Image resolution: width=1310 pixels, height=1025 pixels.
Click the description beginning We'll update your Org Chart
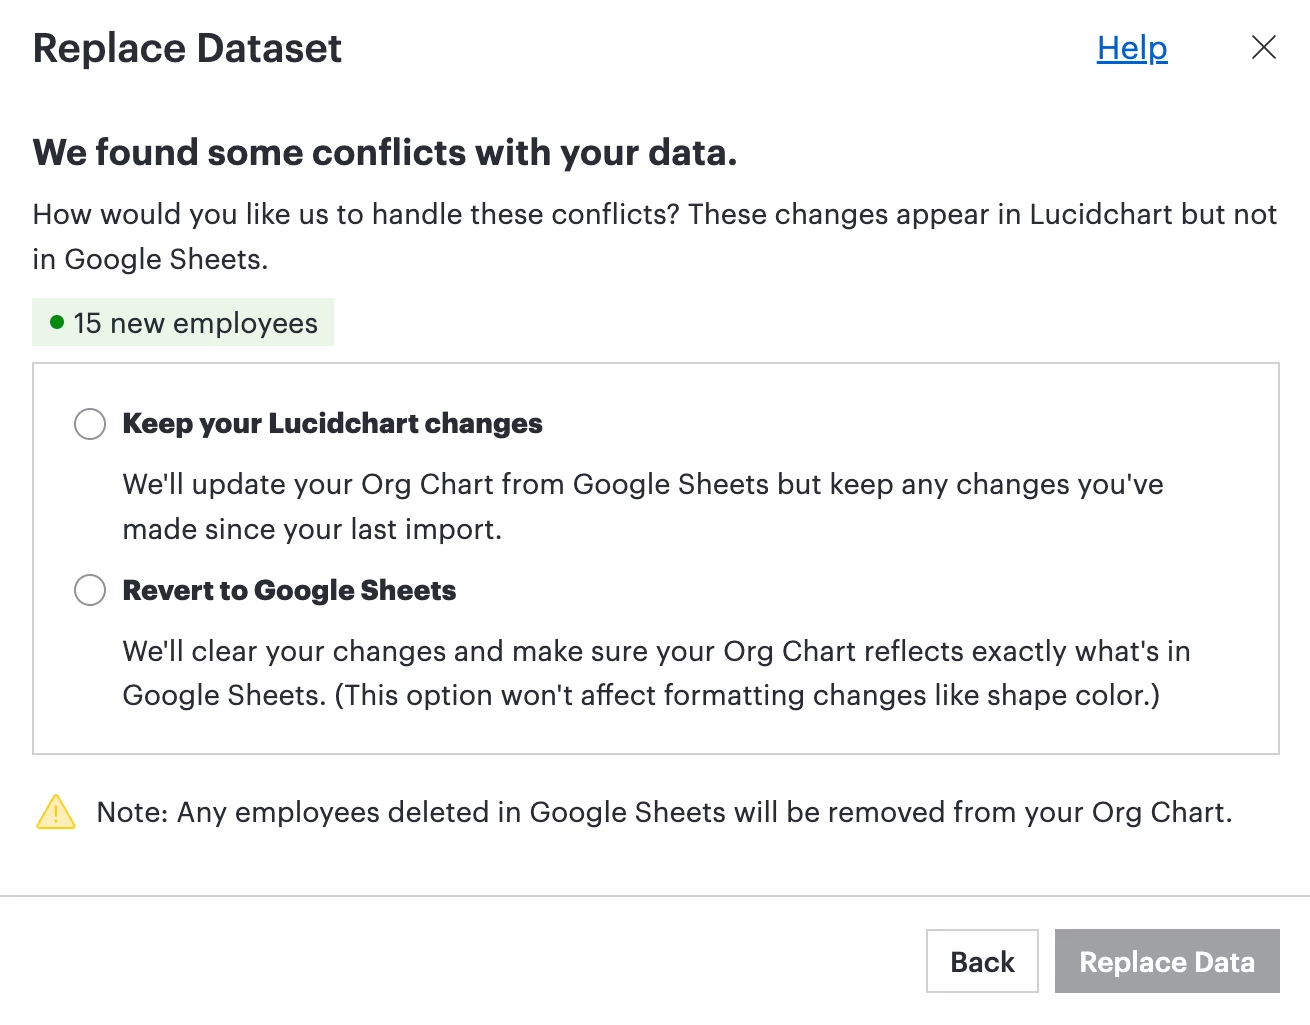643,506
